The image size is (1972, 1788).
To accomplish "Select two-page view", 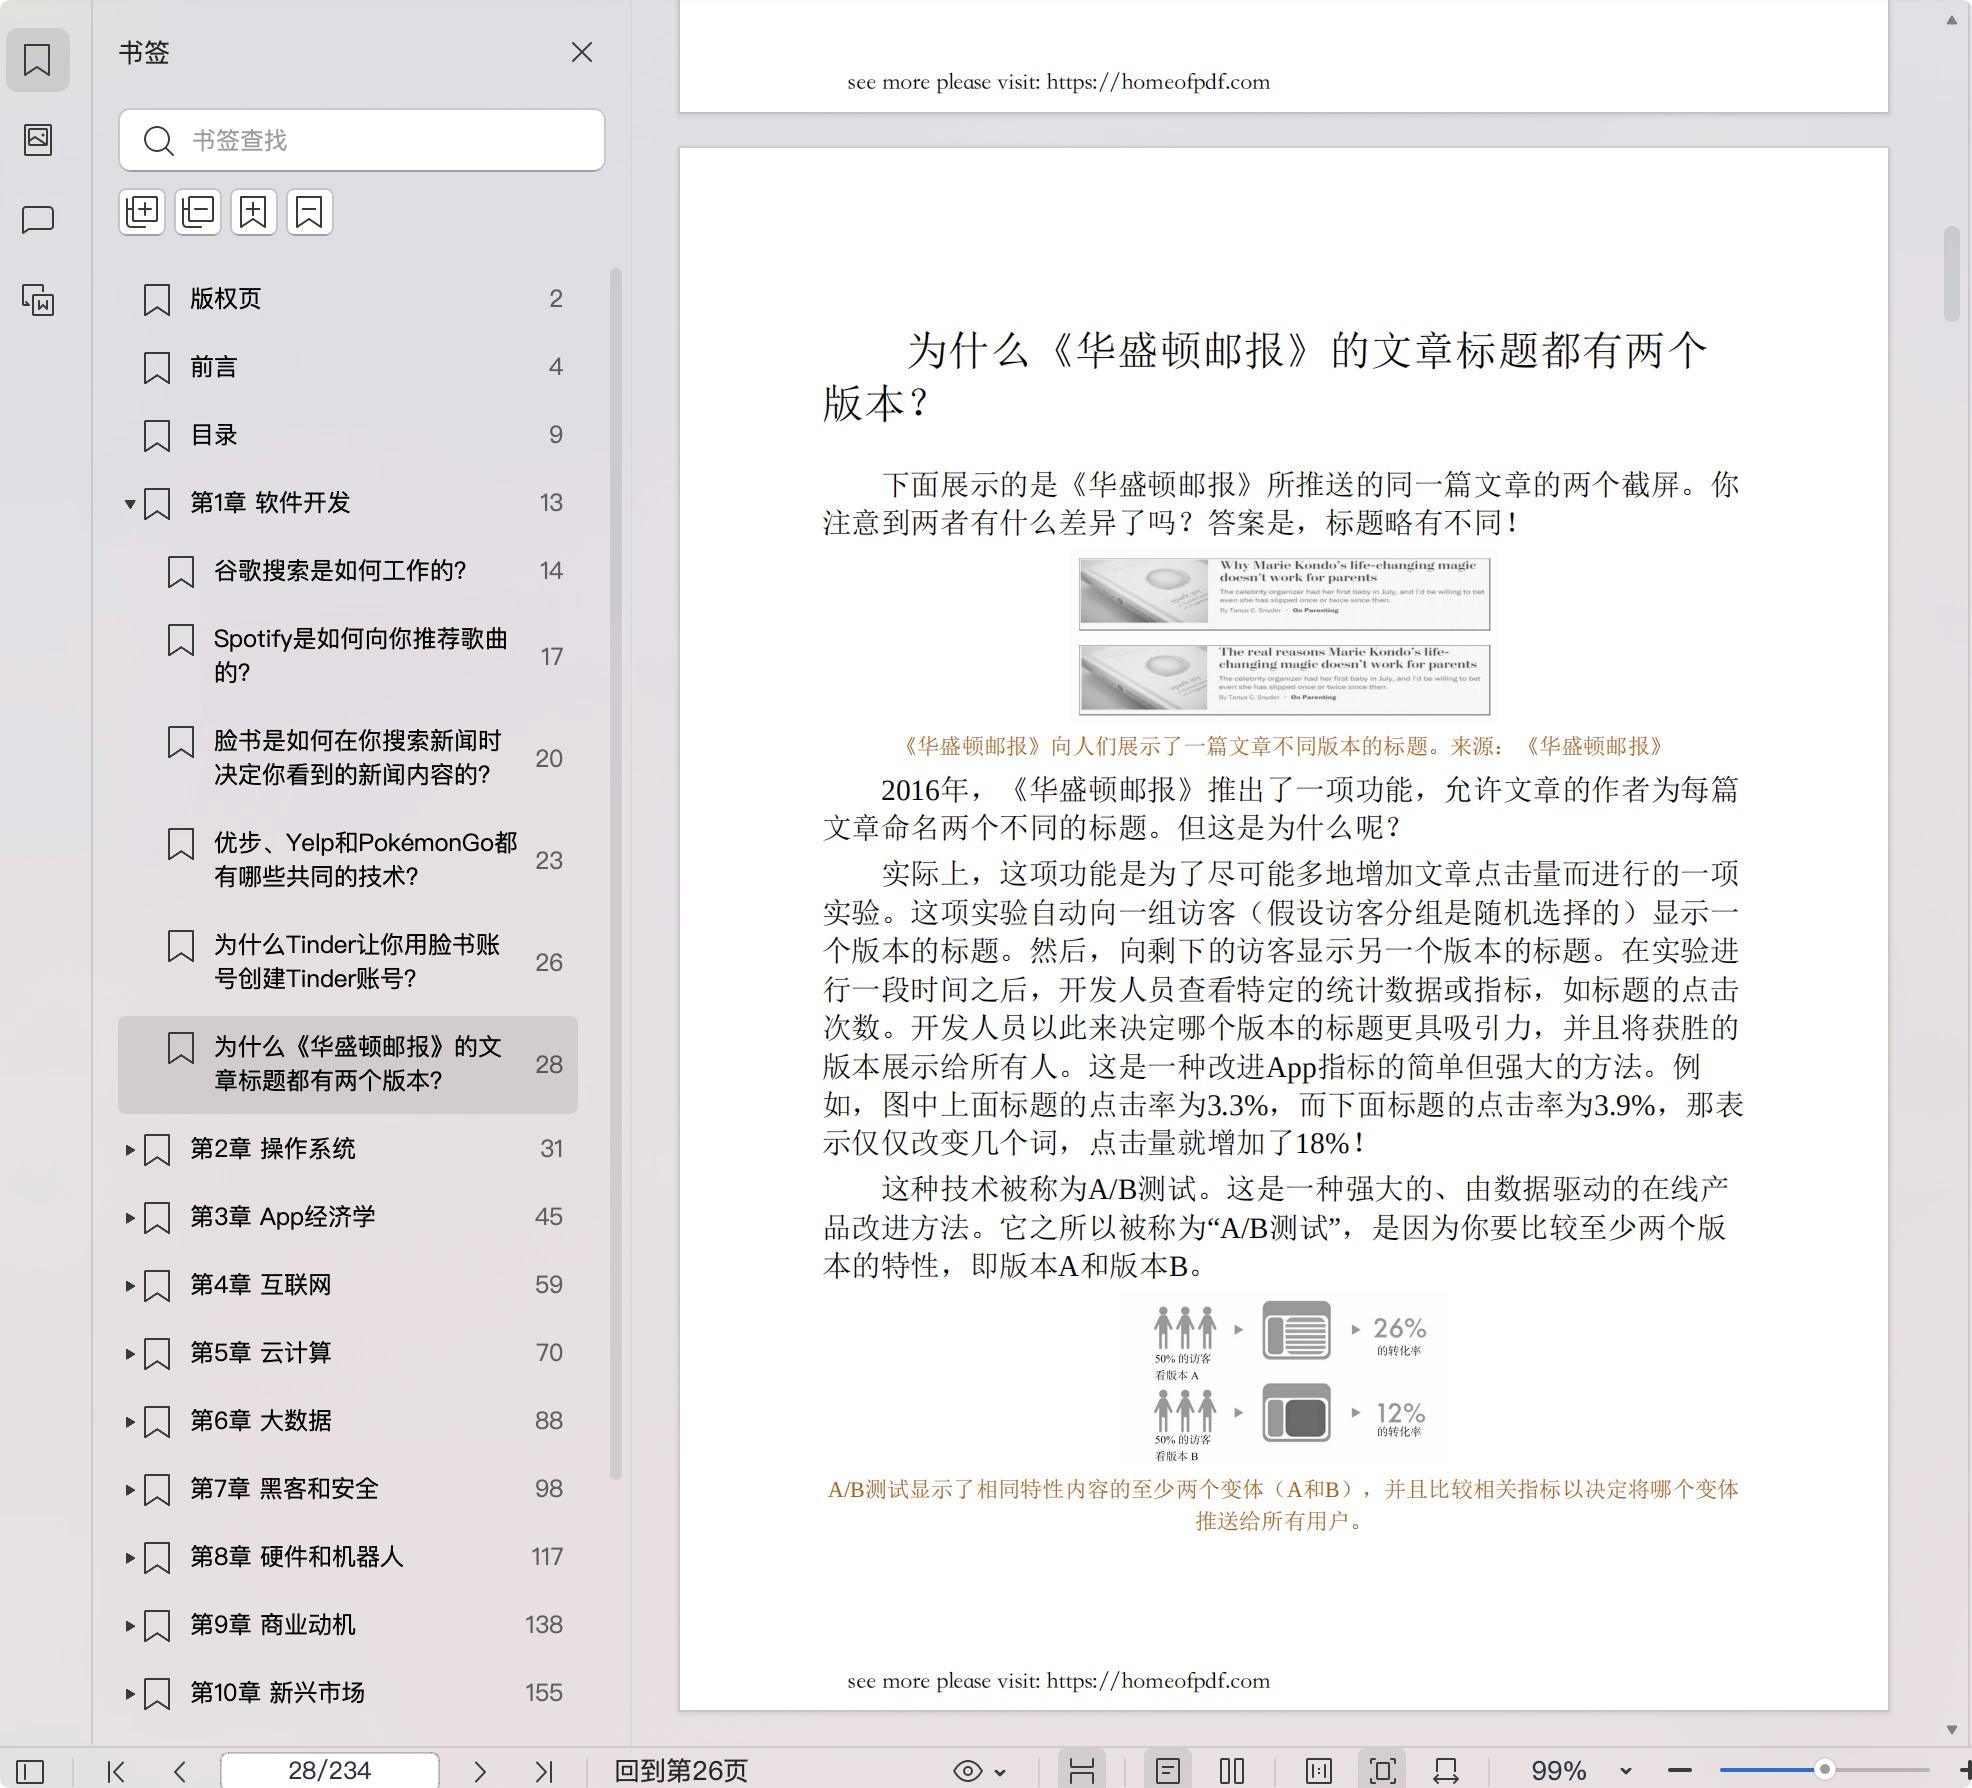I will pos(1232,1770).
